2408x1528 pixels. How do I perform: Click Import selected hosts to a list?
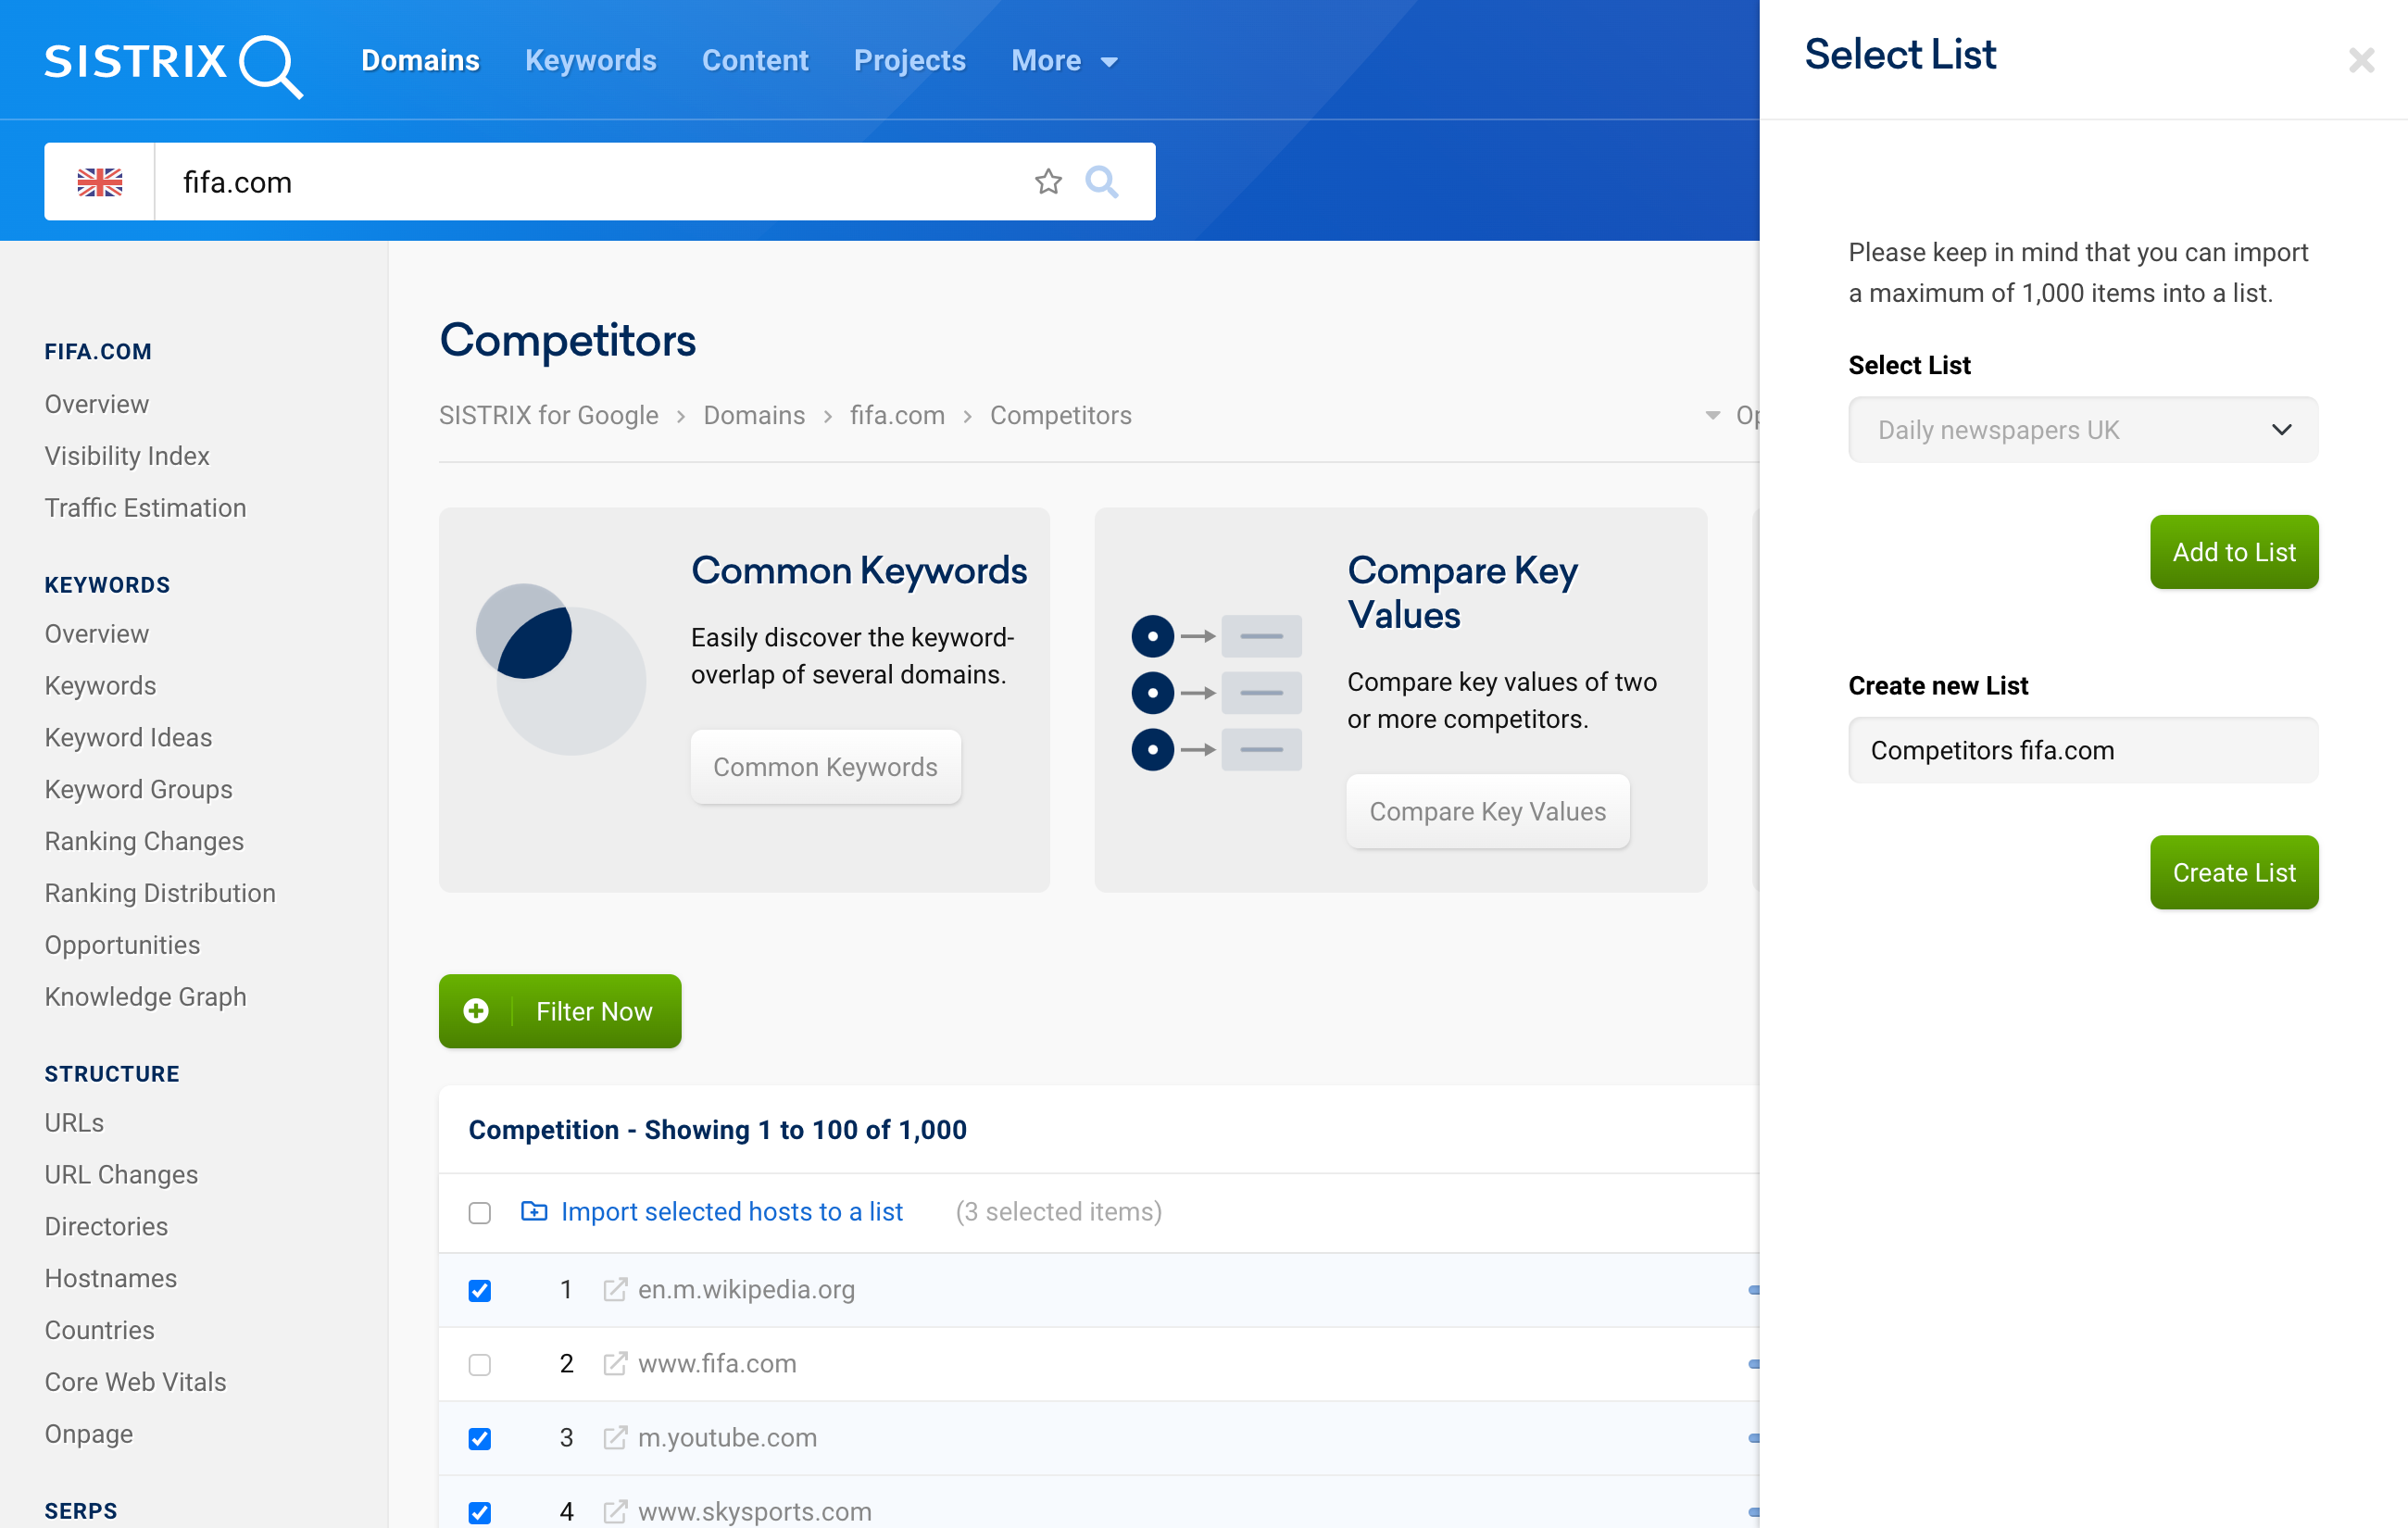731,1211
